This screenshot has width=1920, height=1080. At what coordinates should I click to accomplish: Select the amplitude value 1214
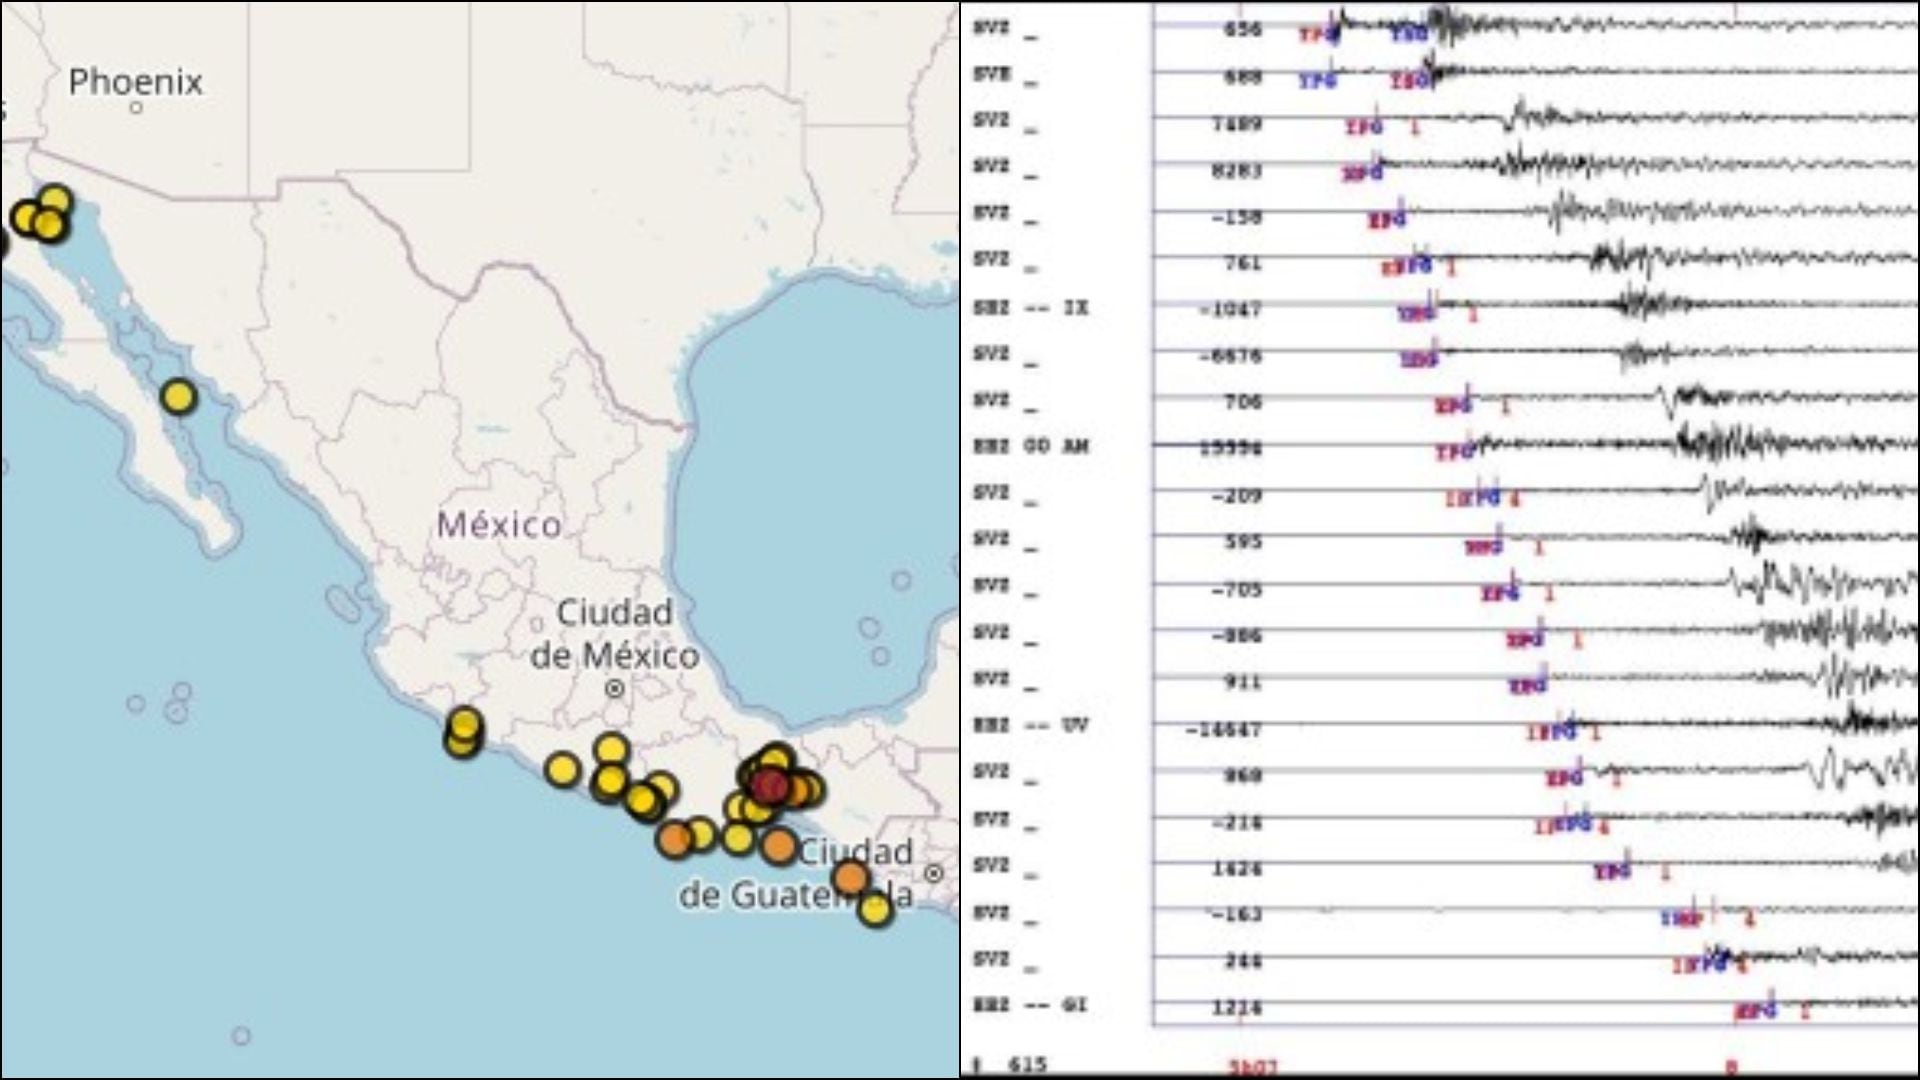click(1236, 1008)
